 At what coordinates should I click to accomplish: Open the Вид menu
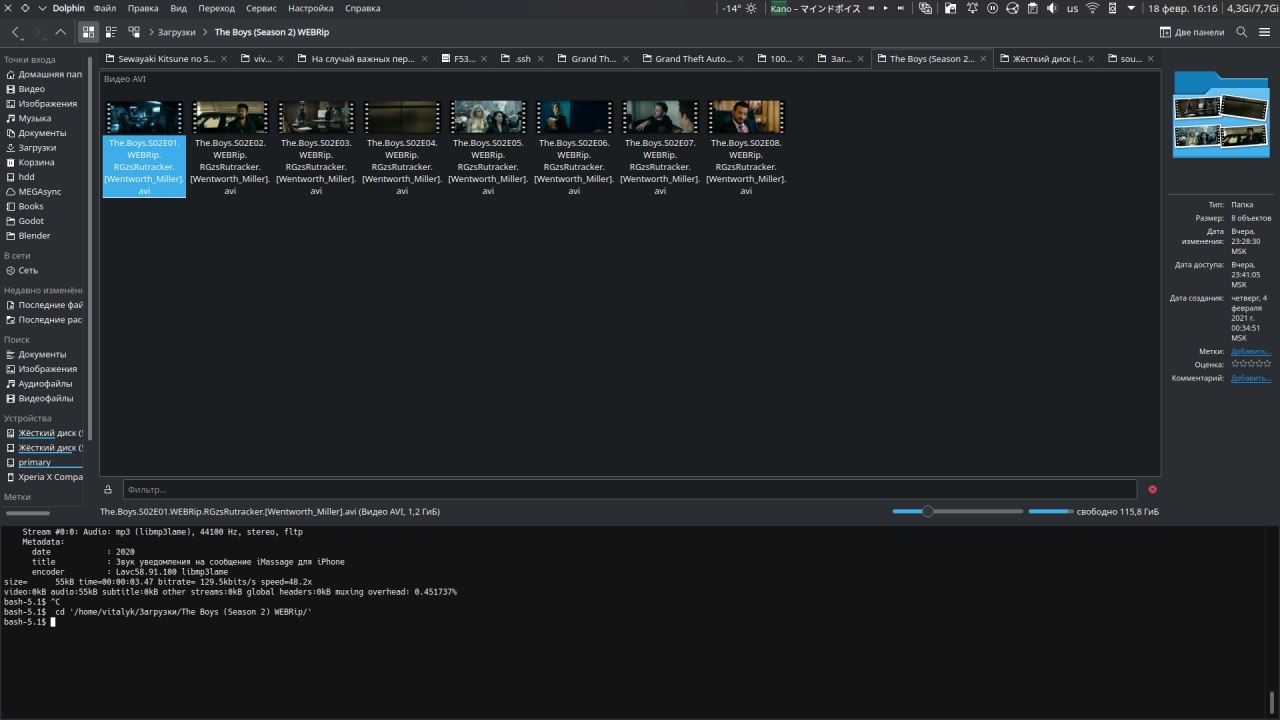coord(178,8)
